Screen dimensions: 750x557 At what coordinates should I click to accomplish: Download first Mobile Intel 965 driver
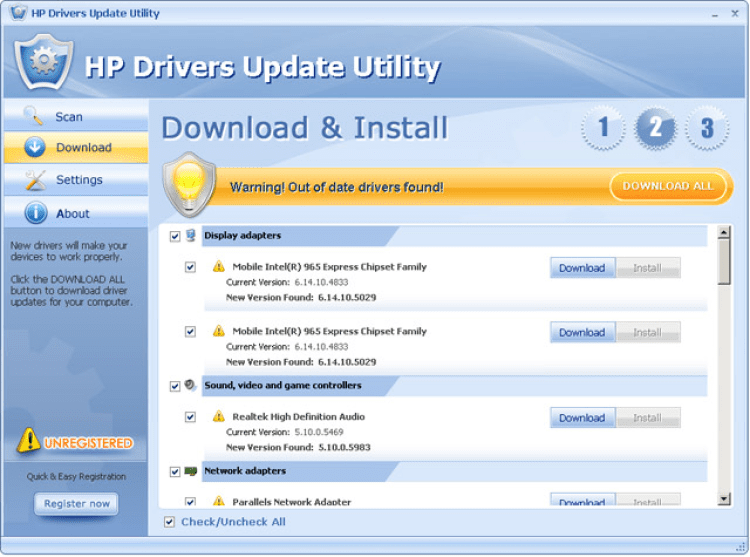[x=582, y=268]
